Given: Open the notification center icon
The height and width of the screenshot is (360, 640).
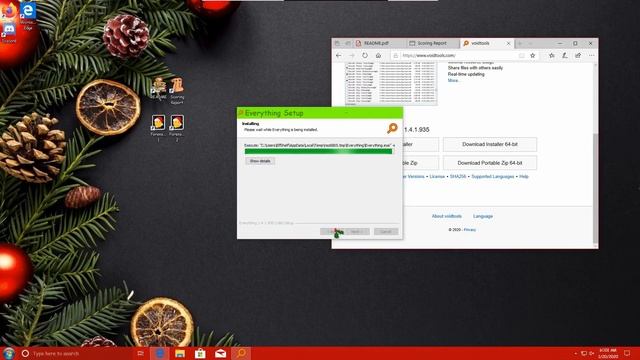Looking at the screenshot, I should [627, 353].
